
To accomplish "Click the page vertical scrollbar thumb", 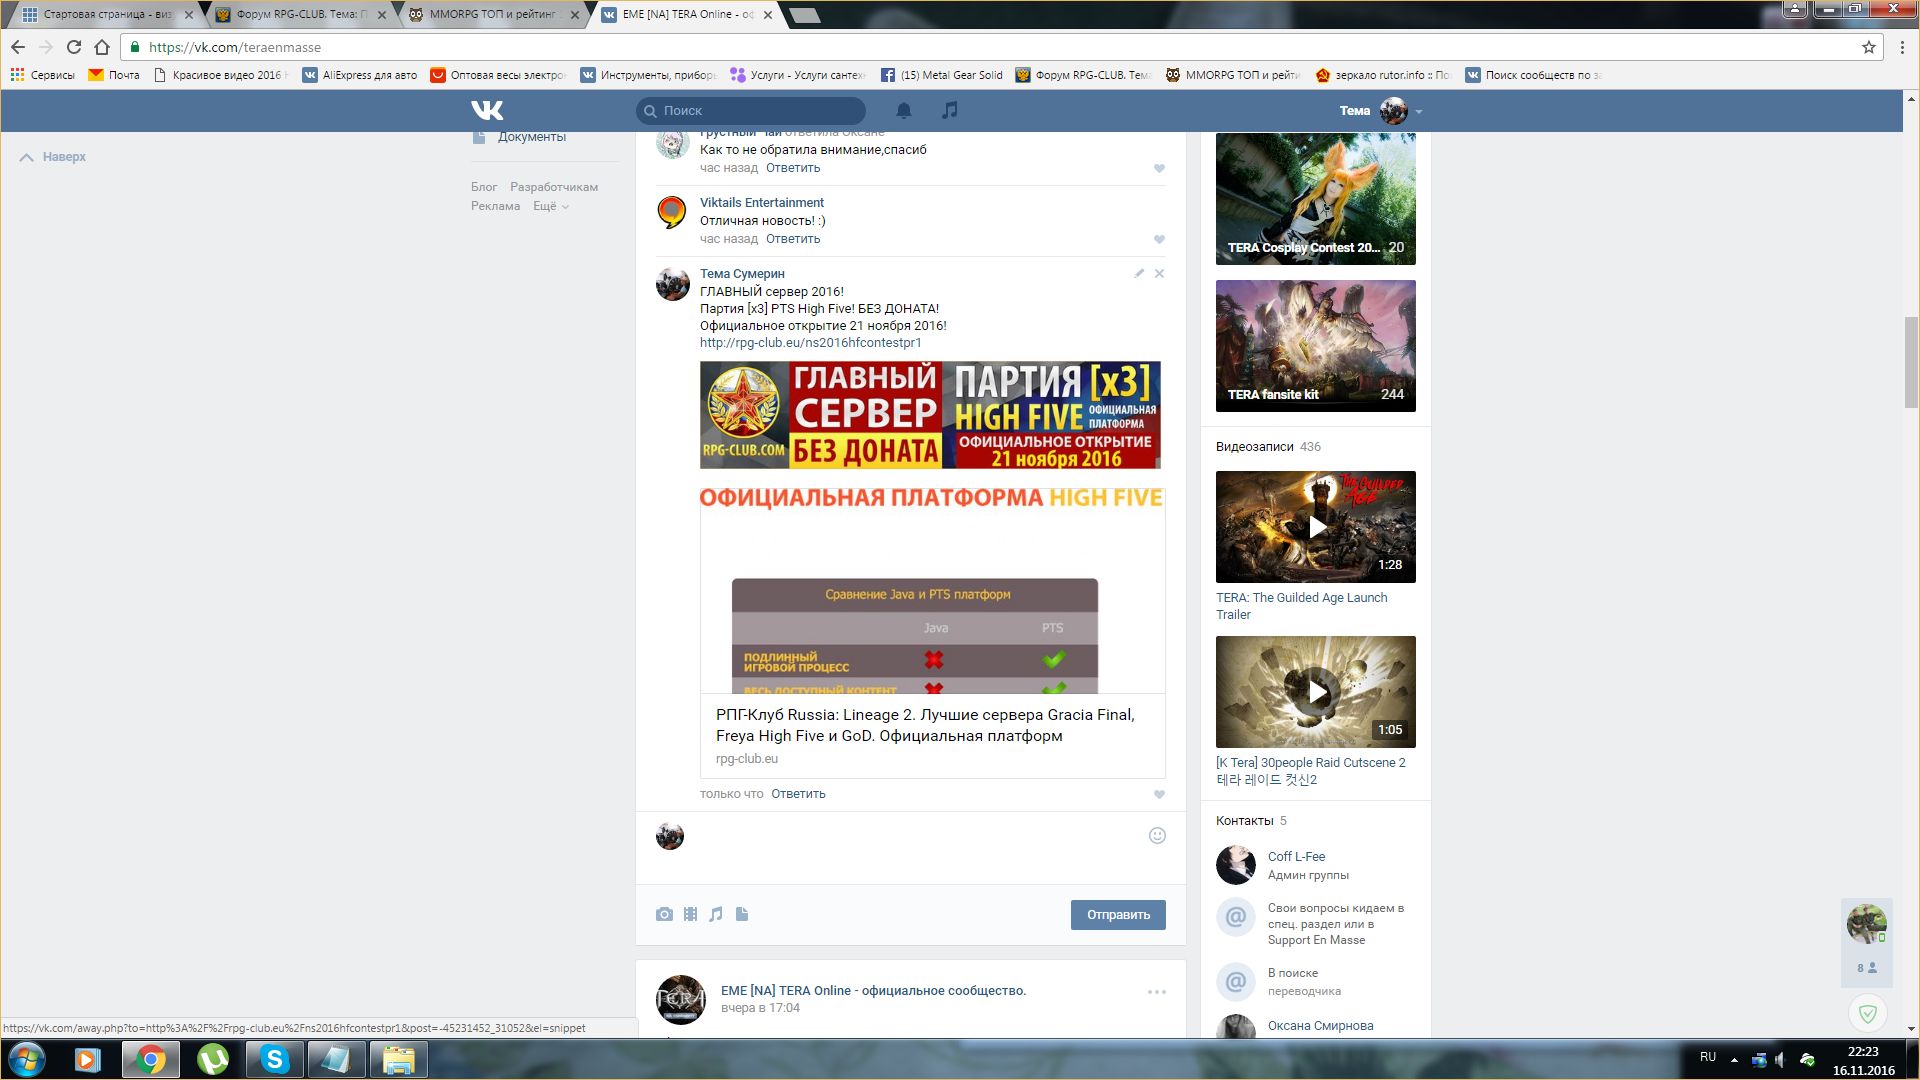I will click(x=1911, y=362).
